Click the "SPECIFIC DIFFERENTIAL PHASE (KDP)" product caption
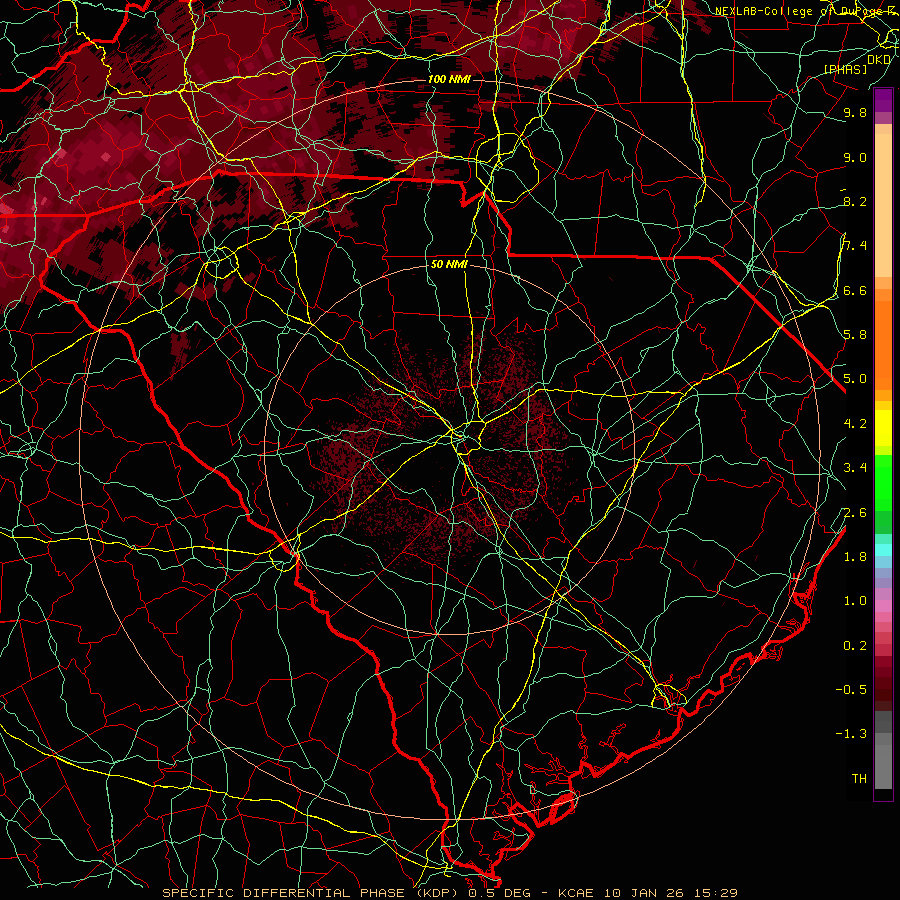 click(313, 893)
